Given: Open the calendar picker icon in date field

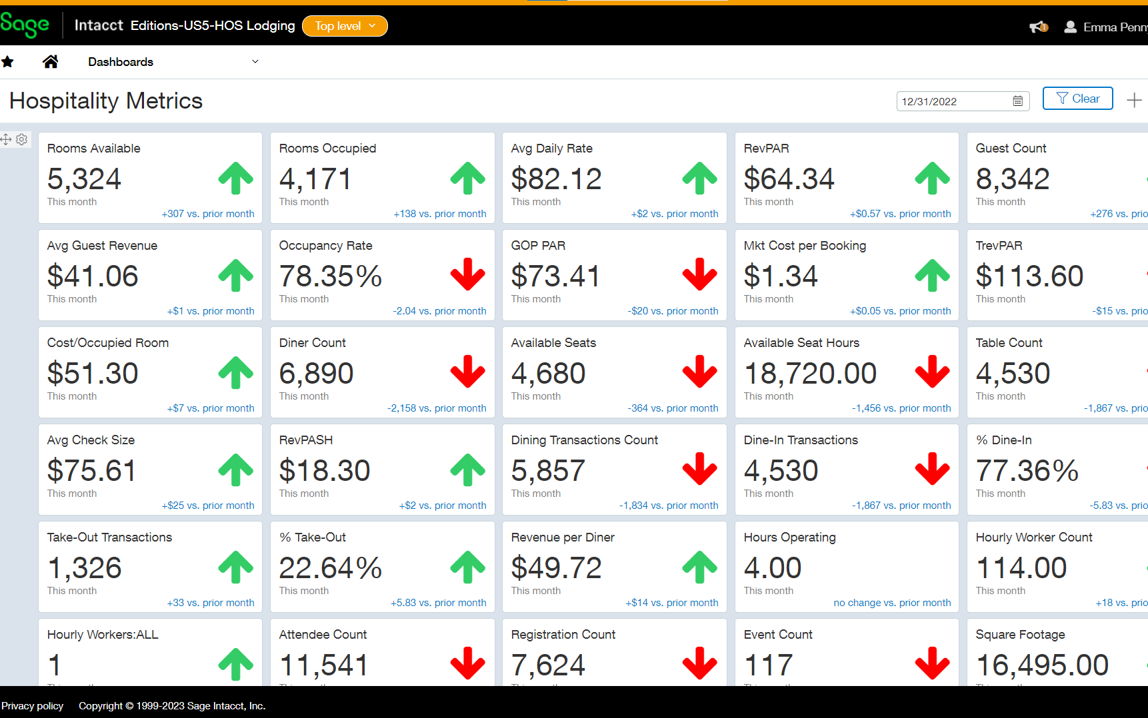Looking at the screenshot, I should pyautogui.click(x=1018, y=101).
